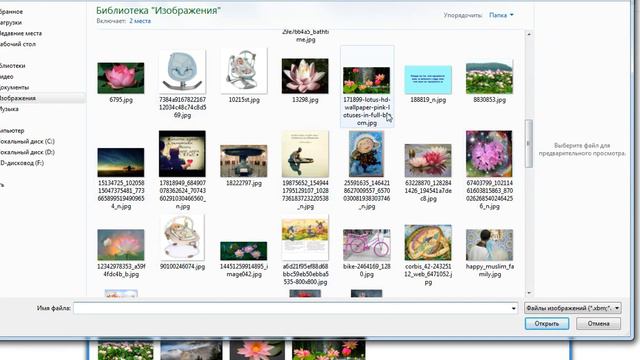This screenshot has height=360, width=640.
Task: Open the Файлы изображений file type filter
Action: point(573,308)
